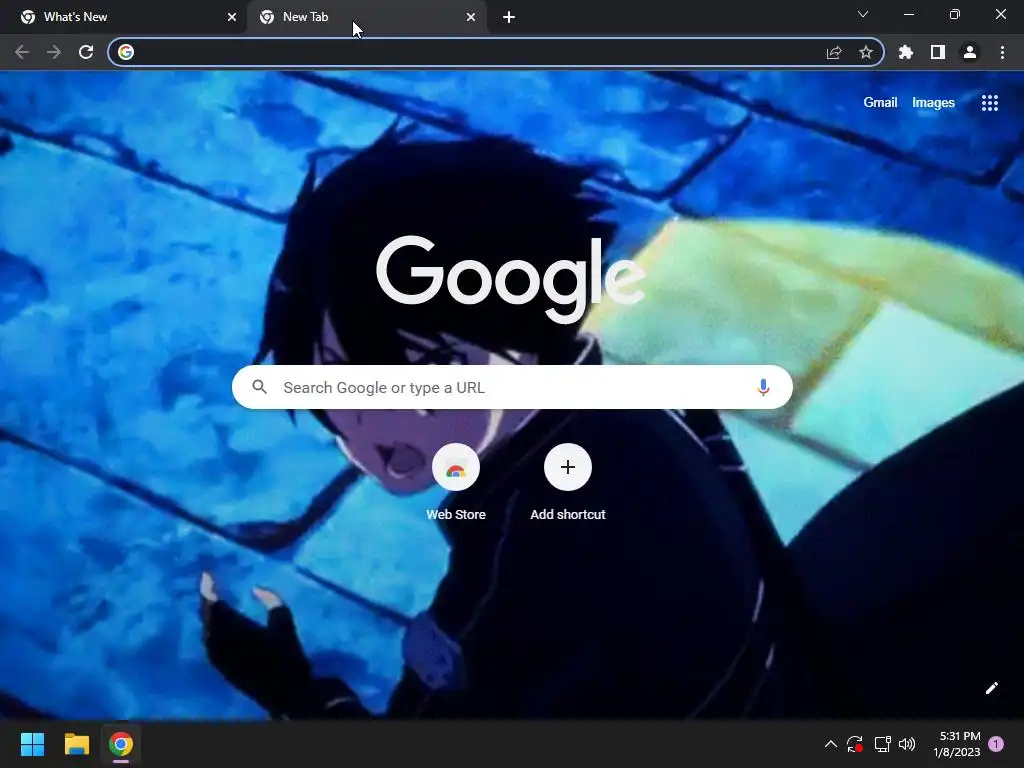Open the volume speaker icon
1024x768 pixels.
click(907, 744)
